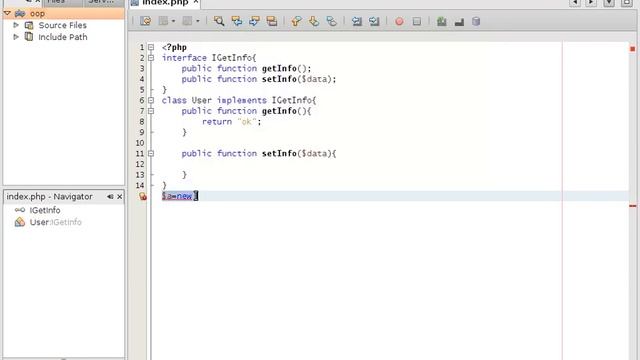
Task: Click Find Next Occurrence icon
Action: [x=254, y=21]
